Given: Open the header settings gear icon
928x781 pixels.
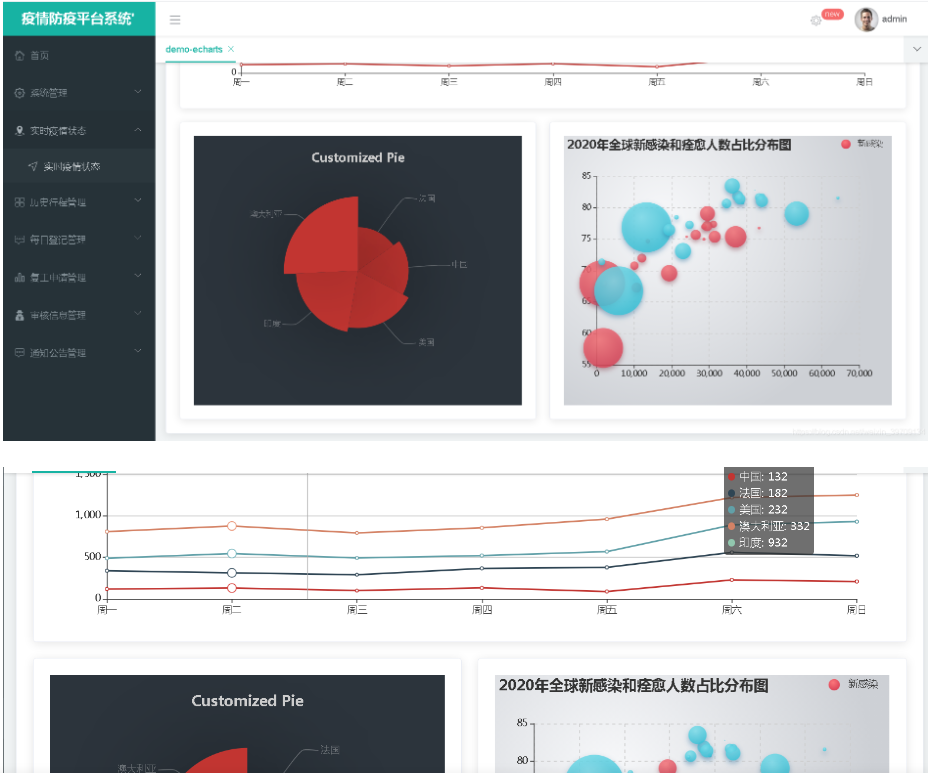Looking at the screenshot, I should pyautogui.click(x=816, y=21).
